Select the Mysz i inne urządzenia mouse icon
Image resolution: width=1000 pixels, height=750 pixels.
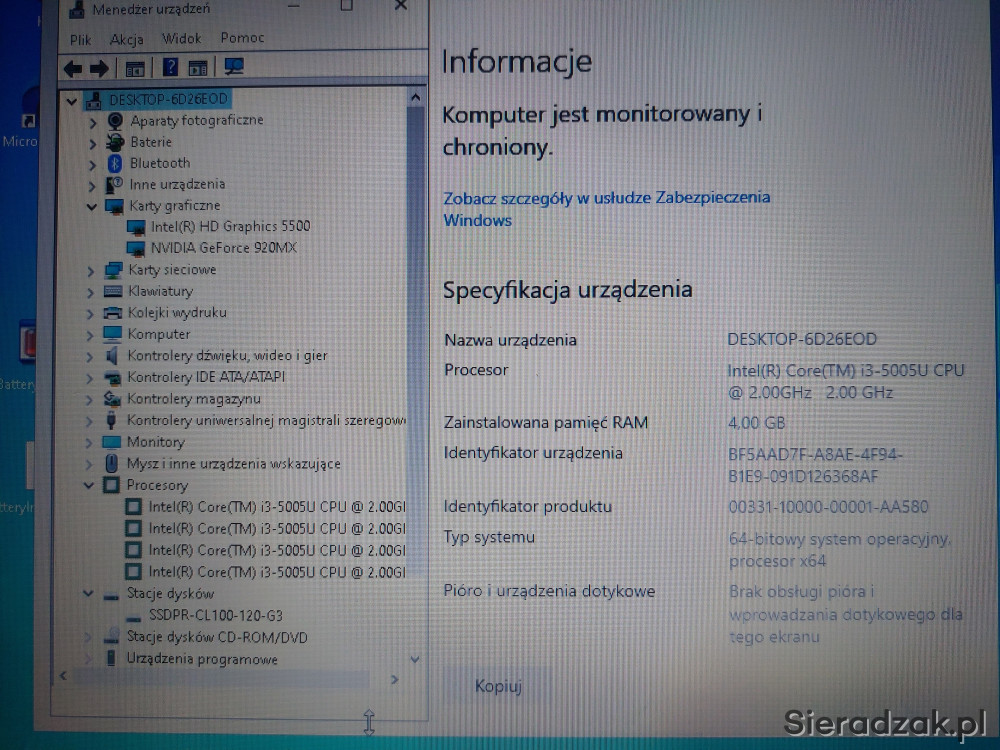click(111, 463)
